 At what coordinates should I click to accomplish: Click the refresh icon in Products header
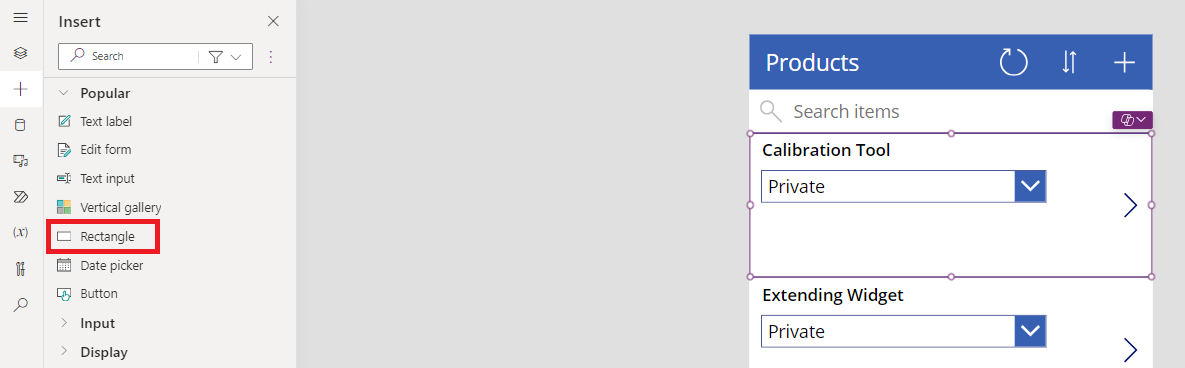(1013, 62)
